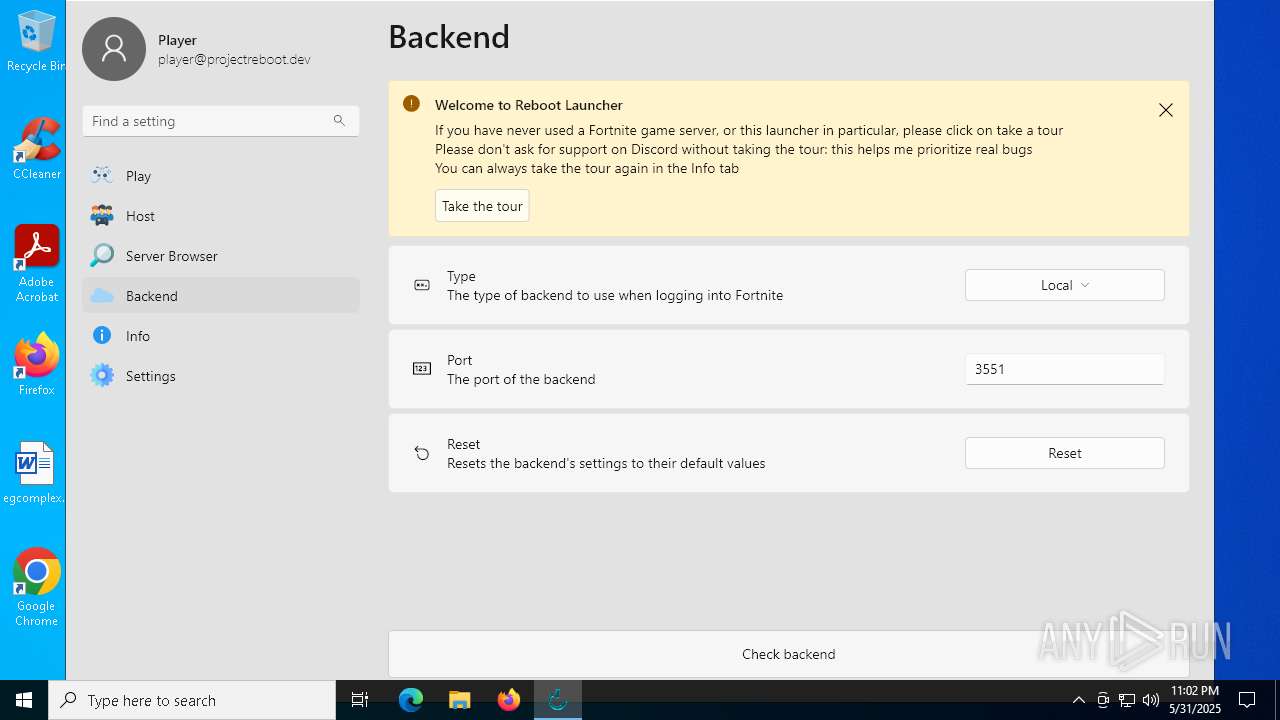Open Adobe Acrobat desktop shortcut
The width and height of the screenshot is (1280, 720).
(36, 264)
